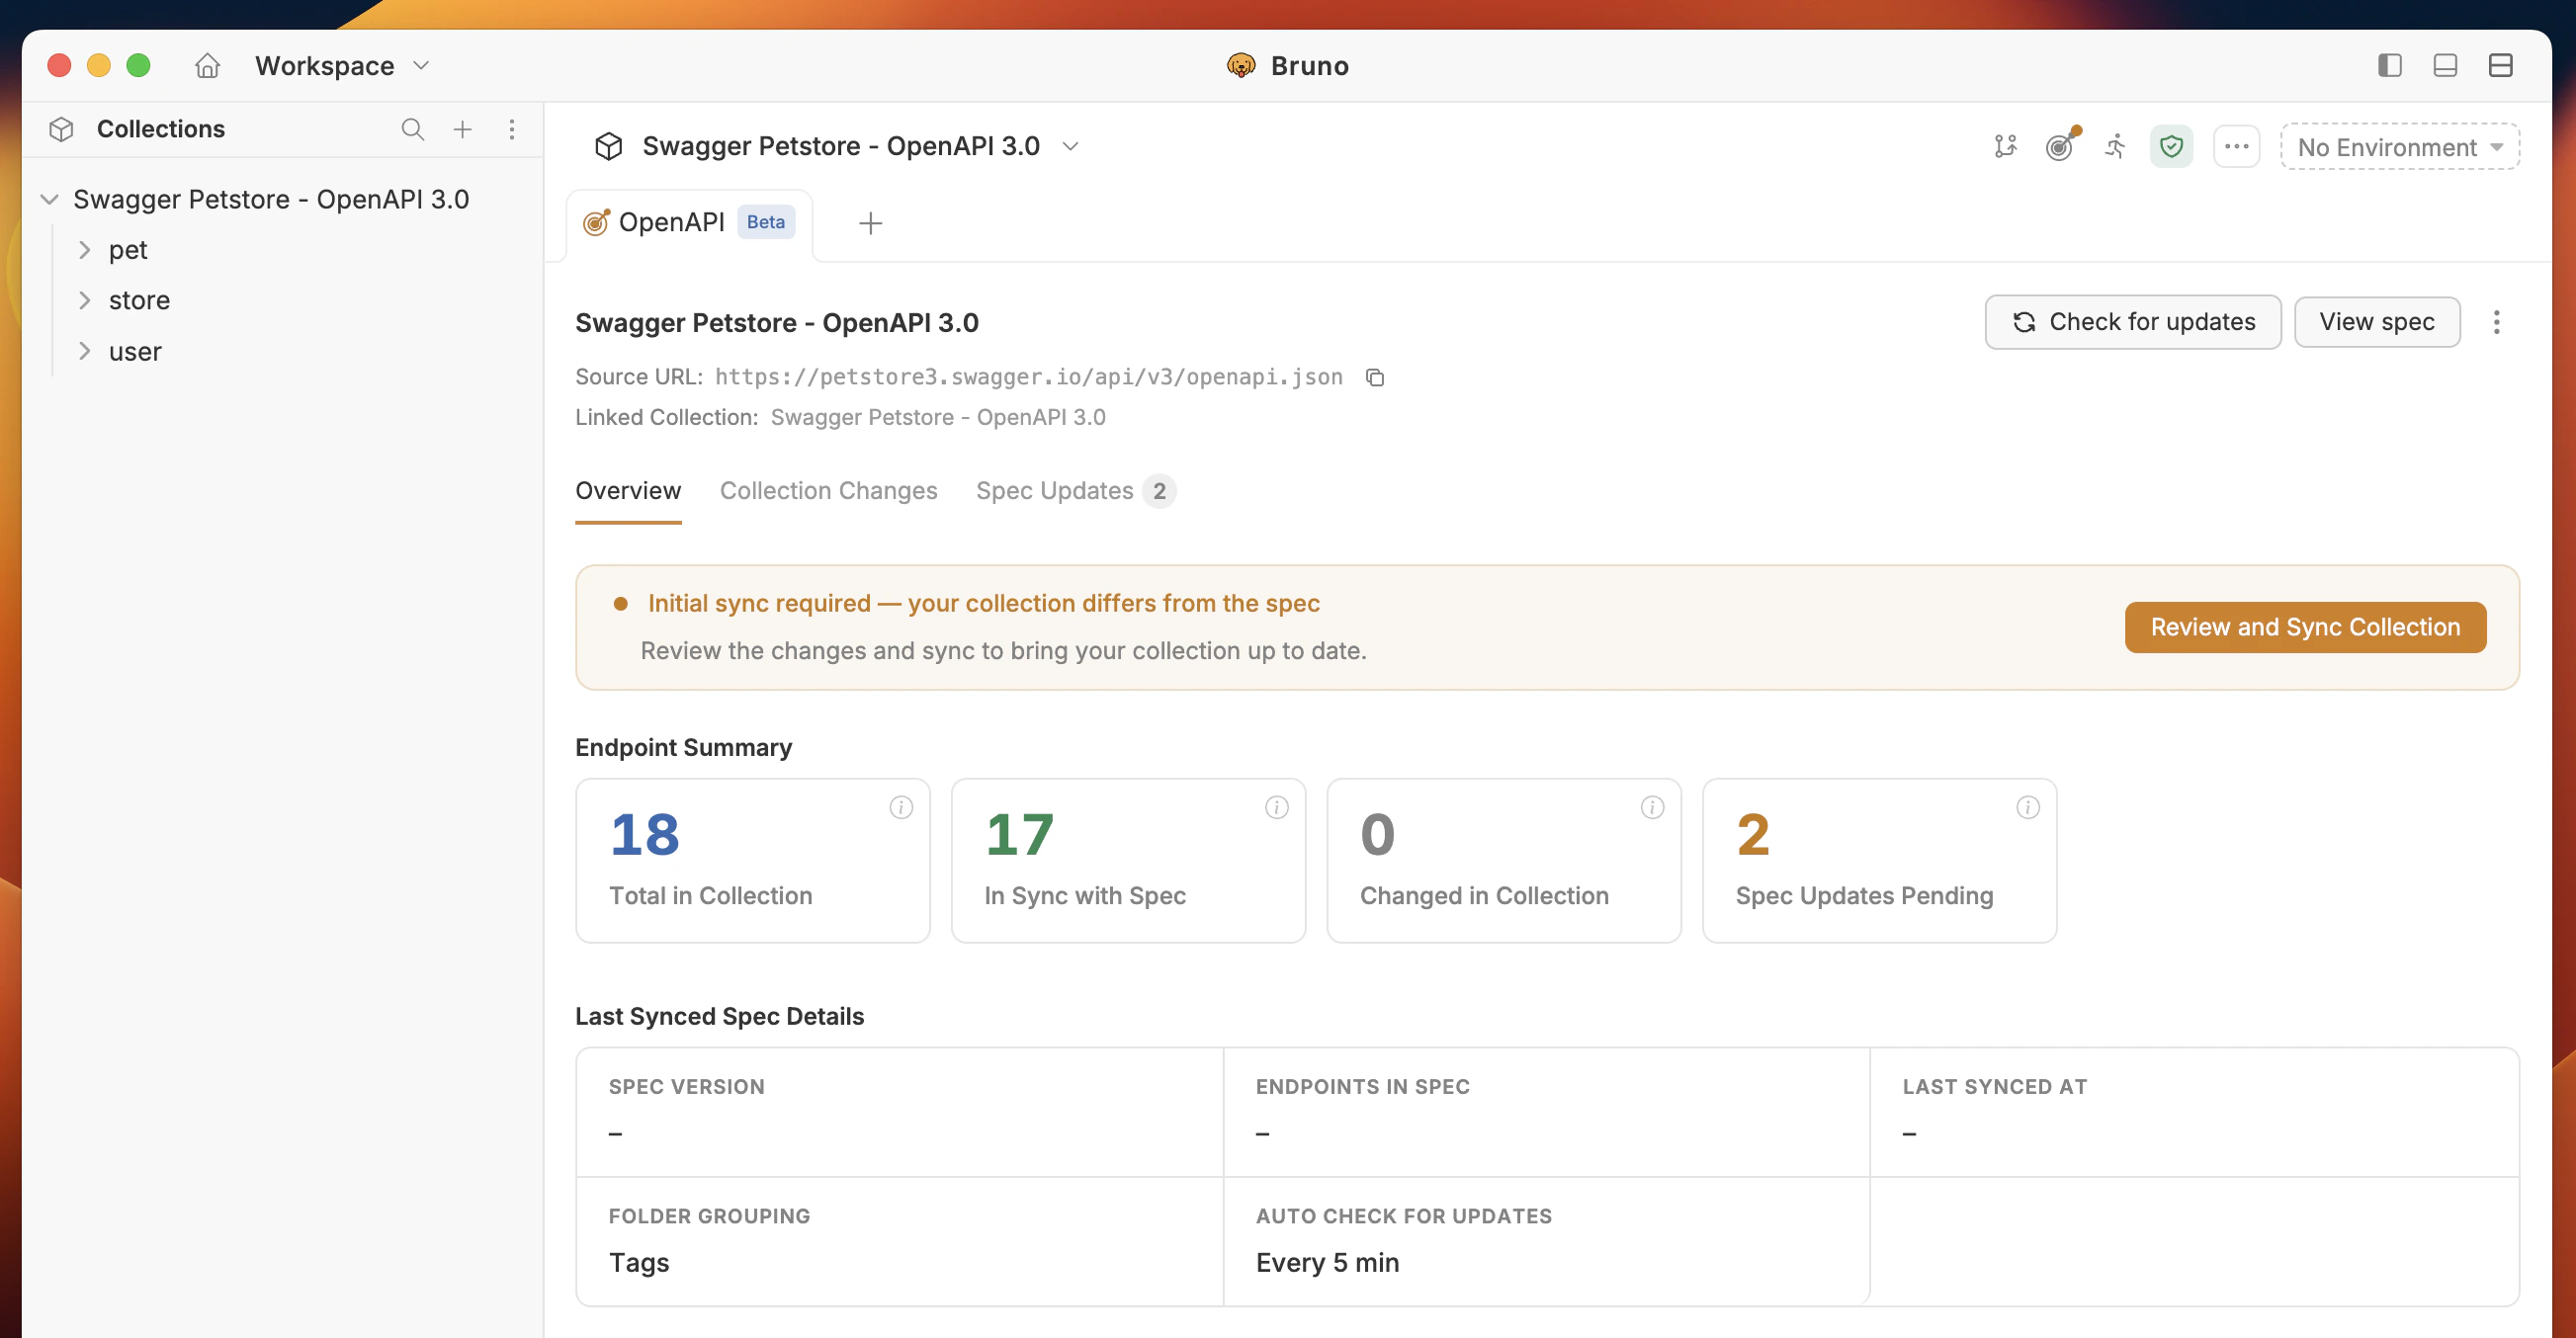Show info for Total in Collection card
Image resolution: width=2576 pixels, height=1338 pixels.
click(x=901, y=807)
